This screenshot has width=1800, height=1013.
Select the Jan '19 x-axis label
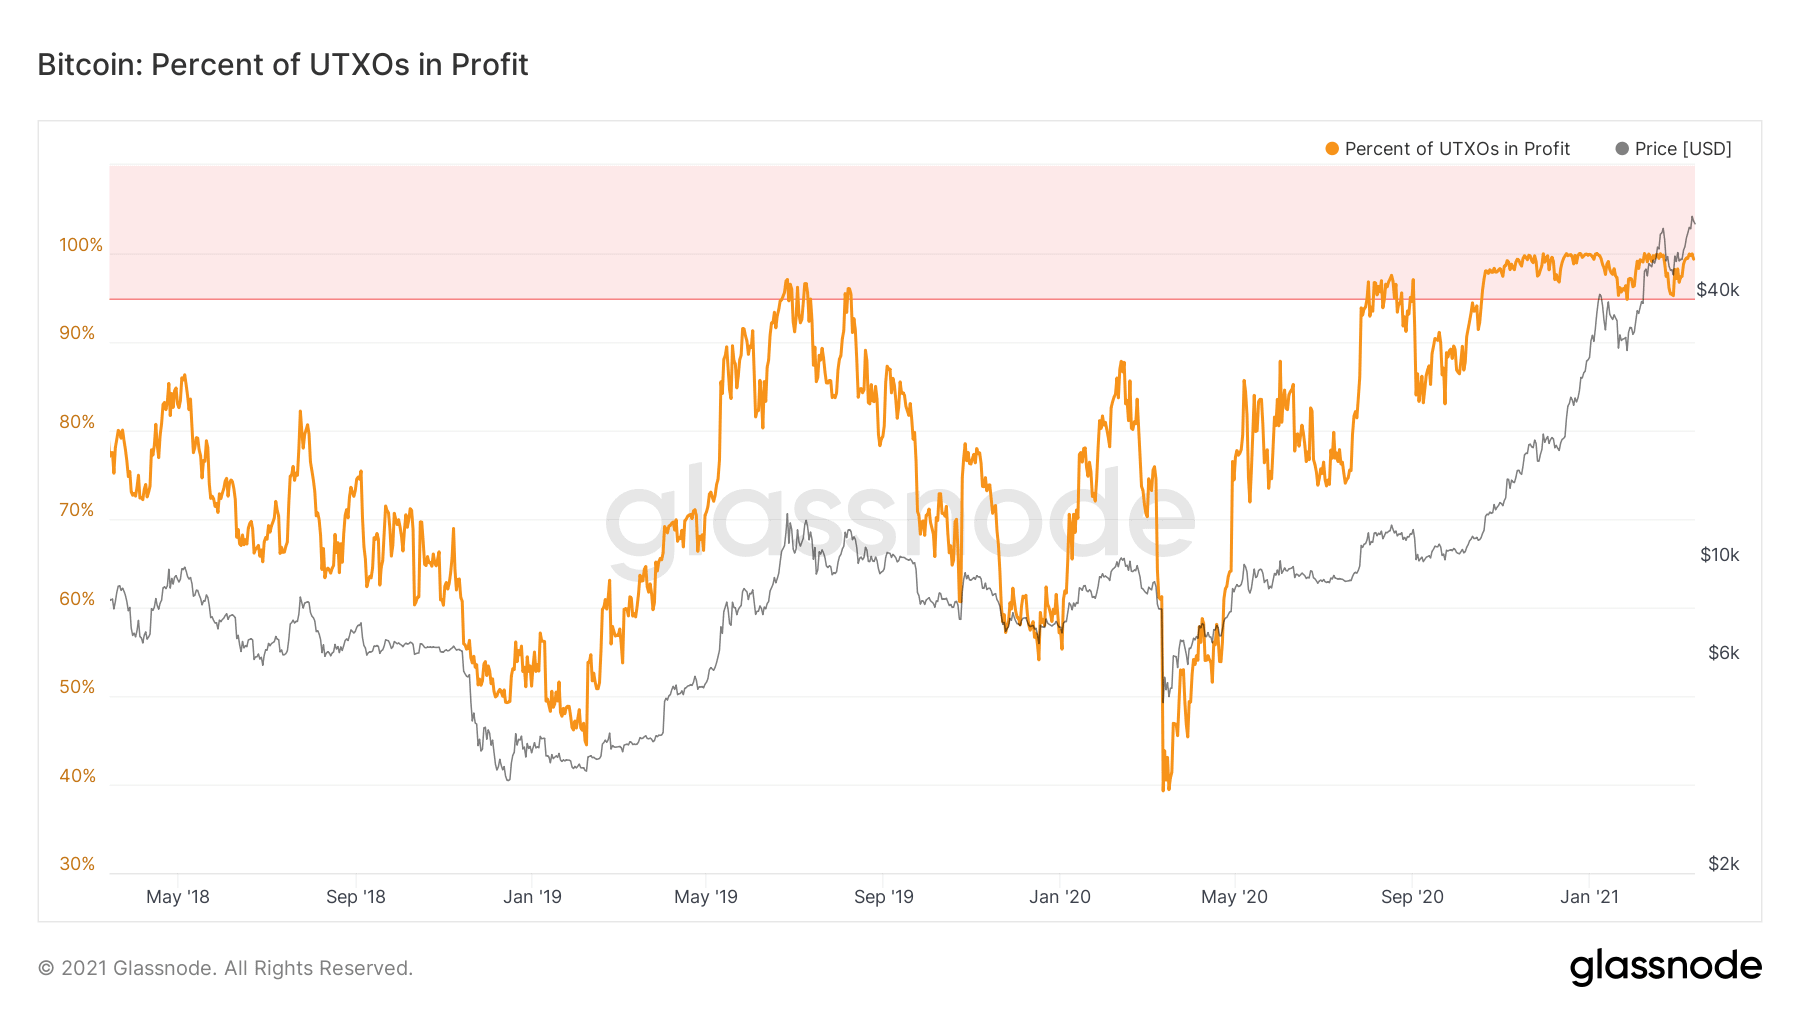click(x=532, y=897)
